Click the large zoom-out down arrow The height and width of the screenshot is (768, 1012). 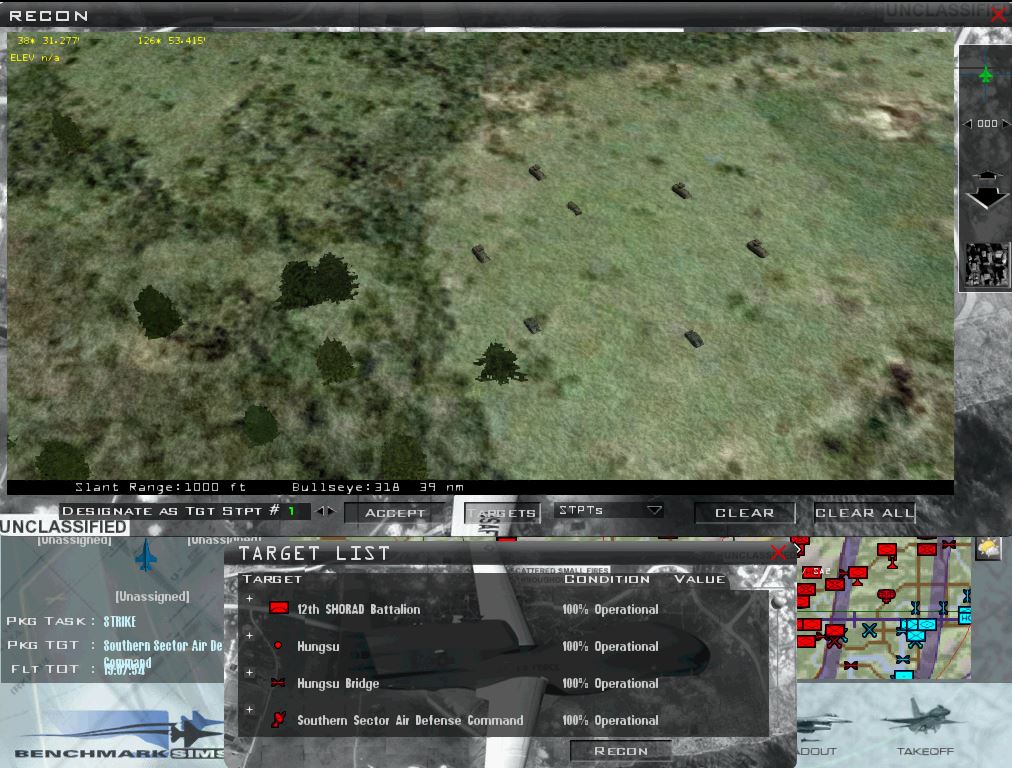(x=987, y=197)
